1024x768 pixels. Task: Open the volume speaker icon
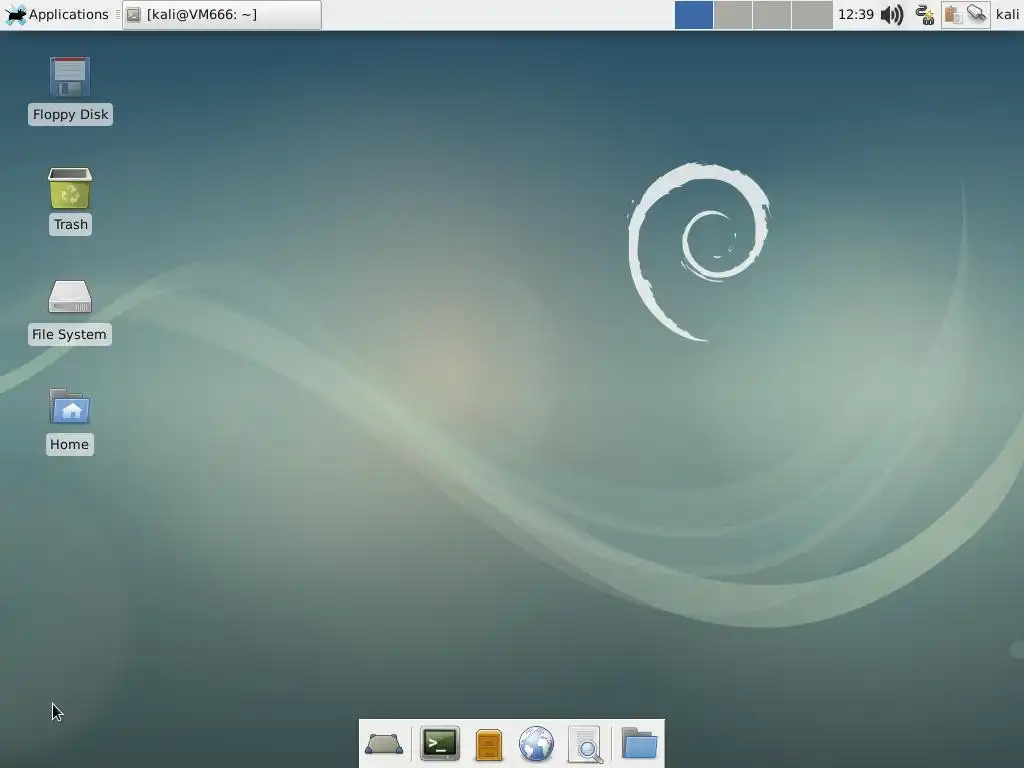[892, 14]
